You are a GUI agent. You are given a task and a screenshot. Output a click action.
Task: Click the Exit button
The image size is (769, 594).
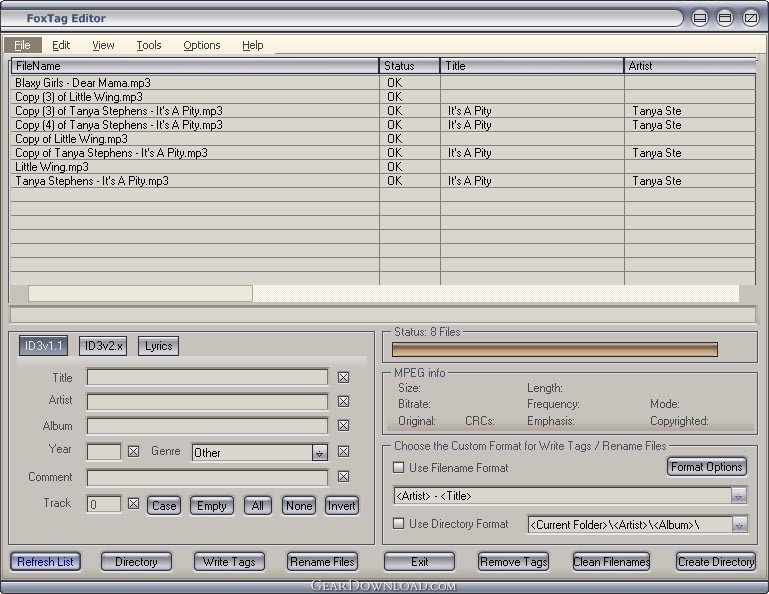coord(419,562)
